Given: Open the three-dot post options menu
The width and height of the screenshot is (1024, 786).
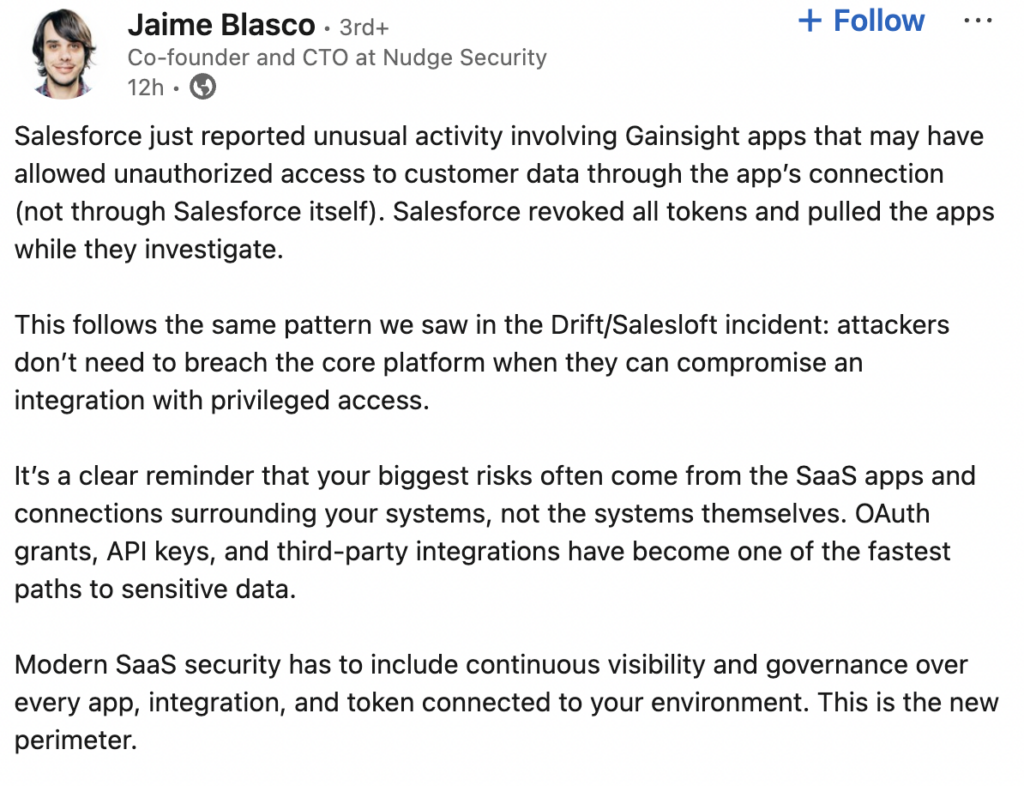Looking at the screenshot, I should 977,20.
